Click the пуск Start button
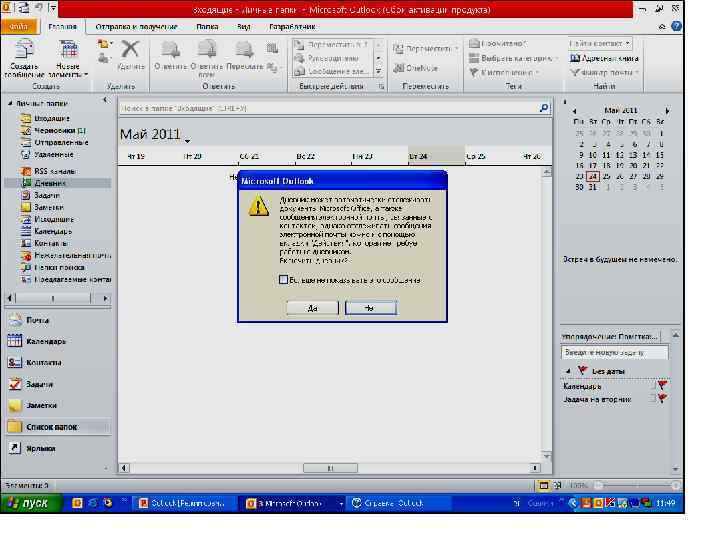Screen dimensions: 720x540 click(31, 503)
